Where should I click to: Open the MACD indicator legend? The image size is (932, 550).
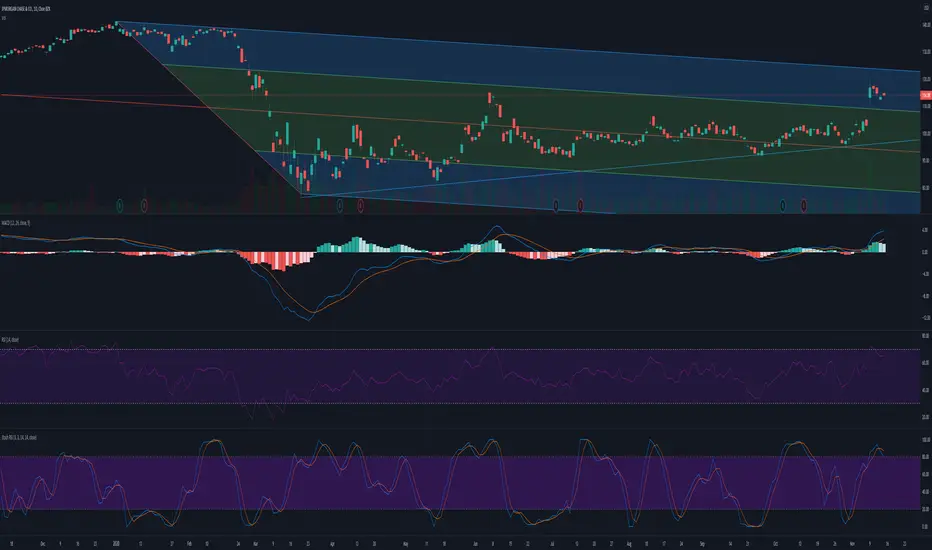pyautogui.click(x=15, y=223)
